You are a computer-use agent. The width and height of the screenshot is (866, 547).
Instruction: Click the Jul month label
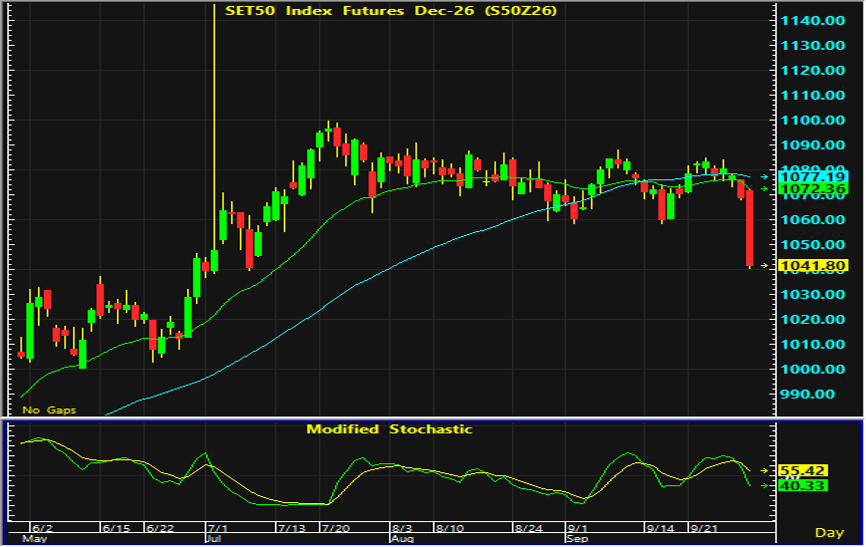click(214, 538)
